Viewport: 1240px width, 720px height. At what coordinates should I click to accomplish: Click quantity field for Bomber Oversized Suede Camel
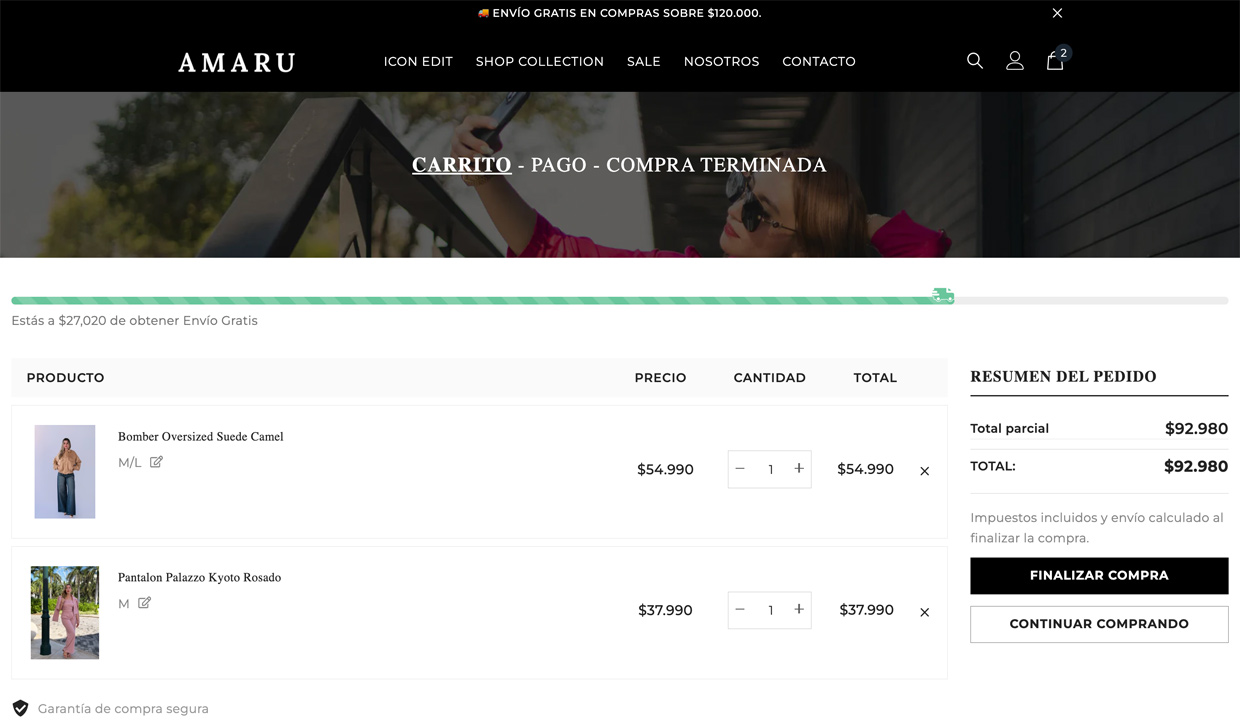770,469
